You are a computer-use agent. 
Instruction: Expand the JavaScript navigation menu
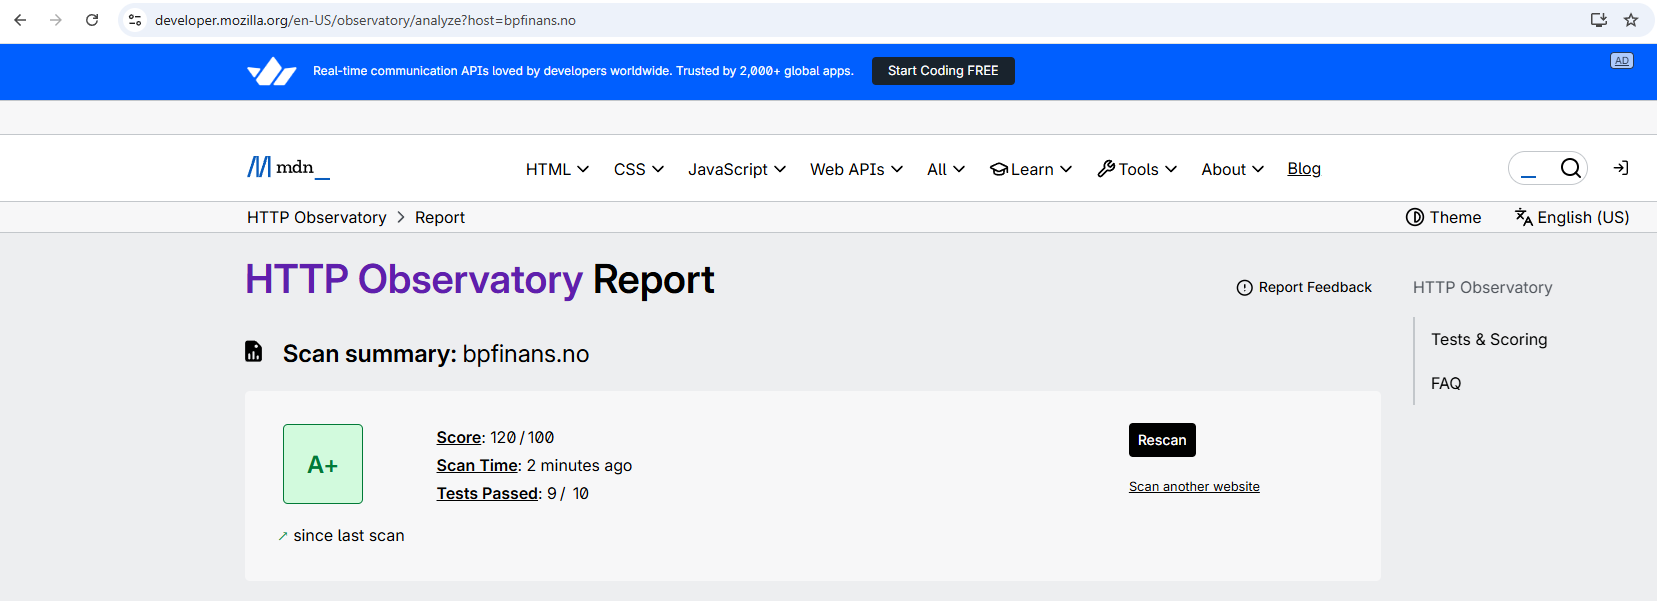tap(737, 169)
